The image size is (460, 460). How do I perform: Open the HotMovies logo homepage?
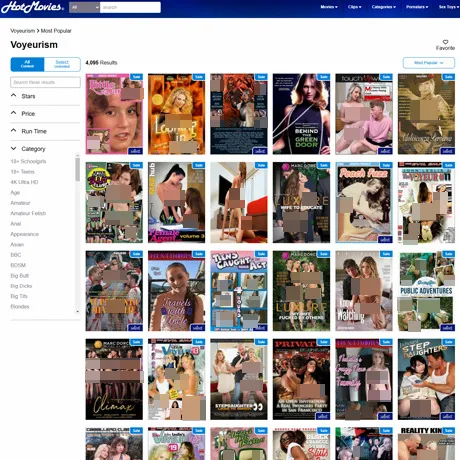[32, 7]
